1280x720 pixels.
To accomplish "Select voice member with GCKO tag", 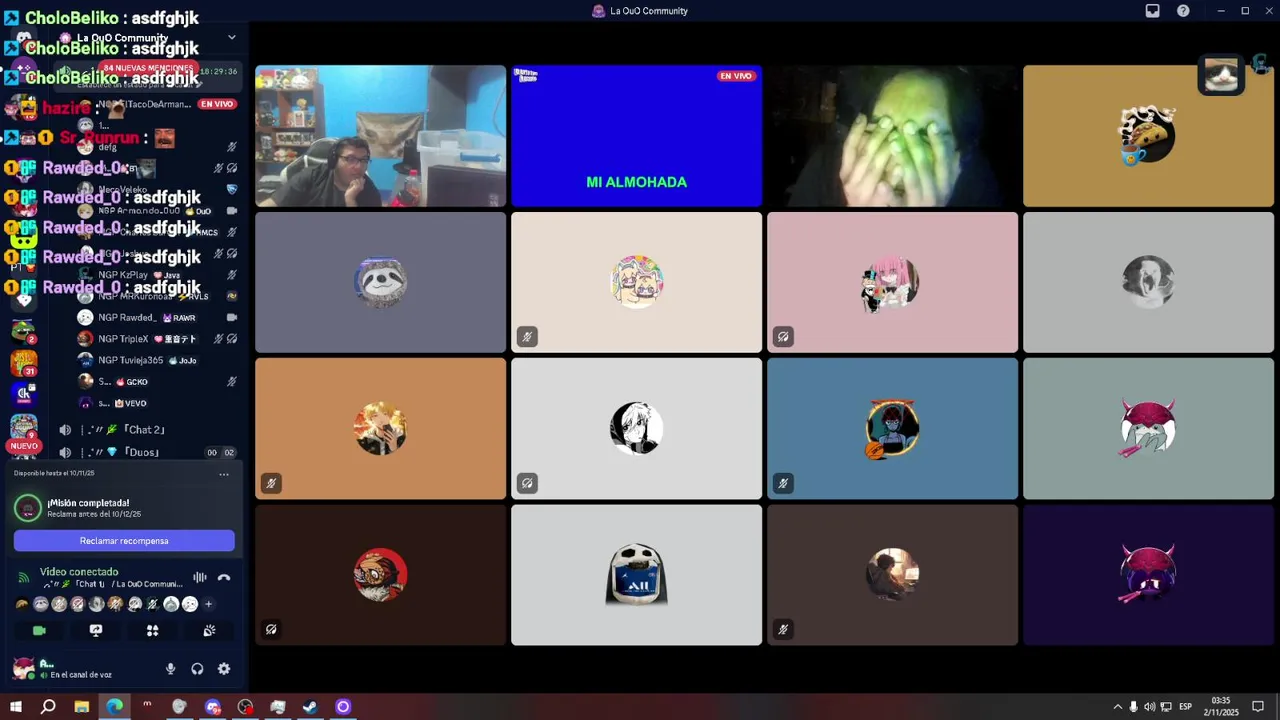I will [158, 382].
